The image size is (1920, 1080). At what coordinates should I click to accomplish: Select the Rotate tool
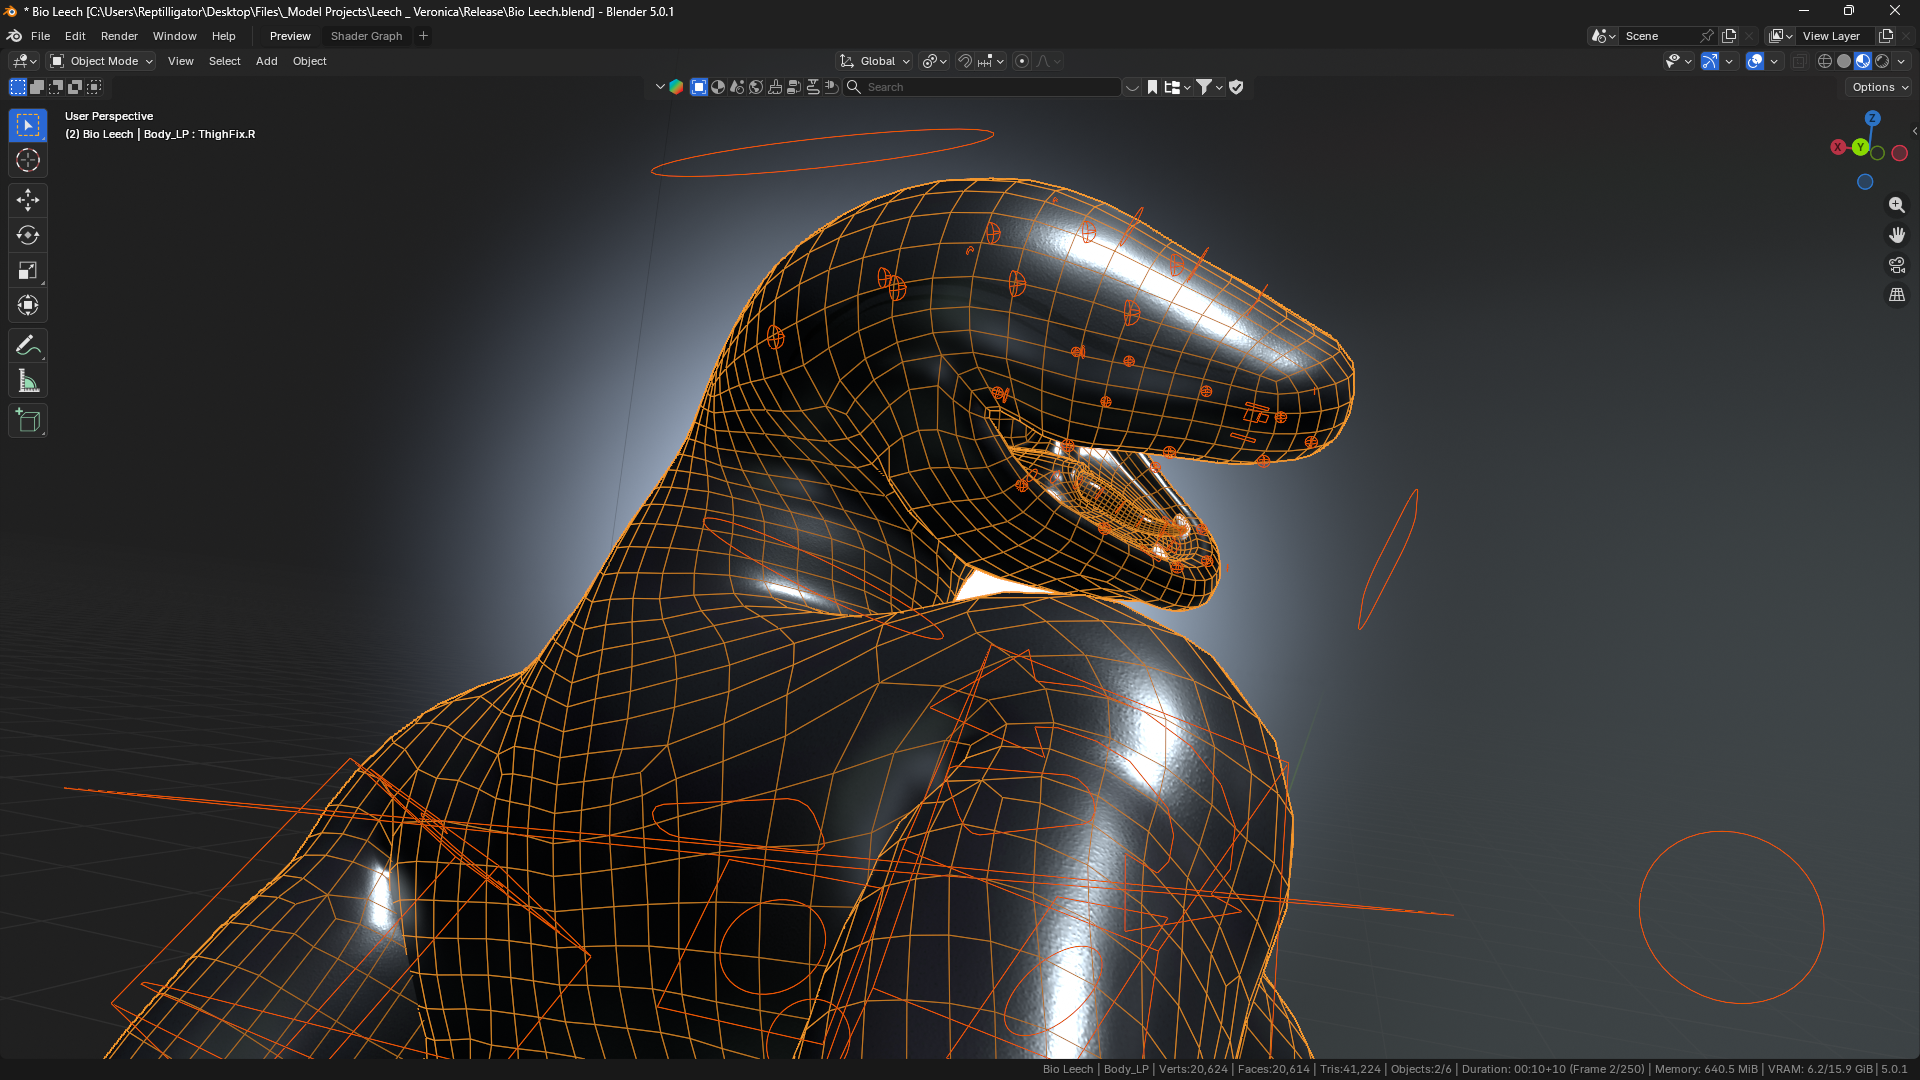(28, 235)
